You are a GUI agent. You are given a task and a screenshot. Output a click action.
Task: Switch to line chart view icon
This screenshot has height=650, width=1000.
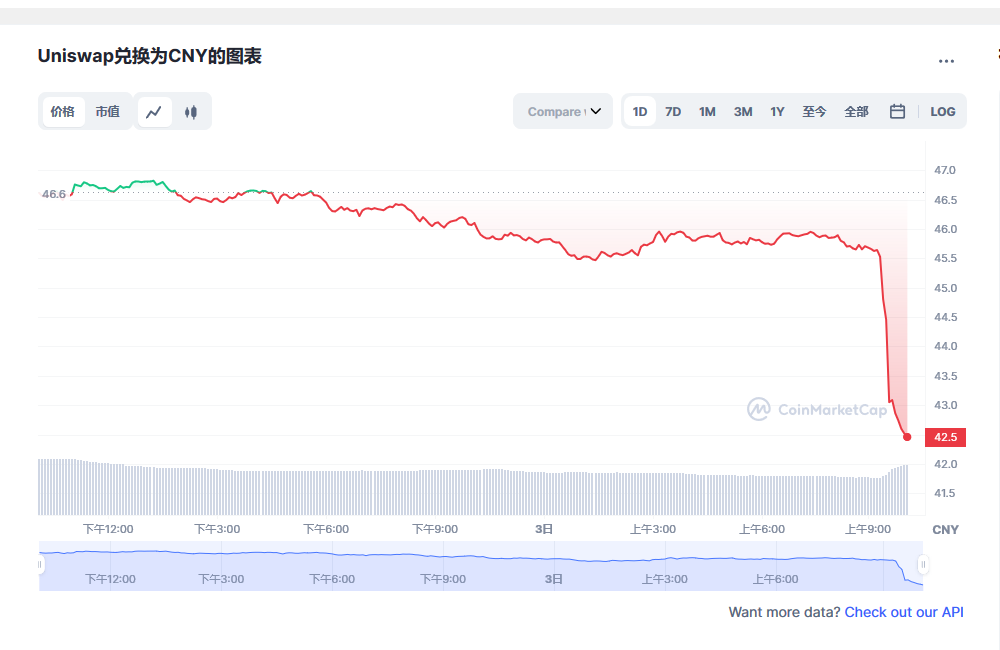(154, 112)
